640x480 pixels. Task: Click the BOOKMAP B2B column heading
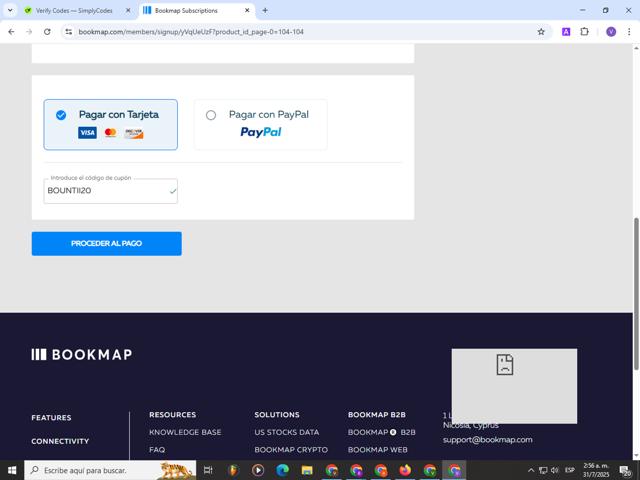377,415
